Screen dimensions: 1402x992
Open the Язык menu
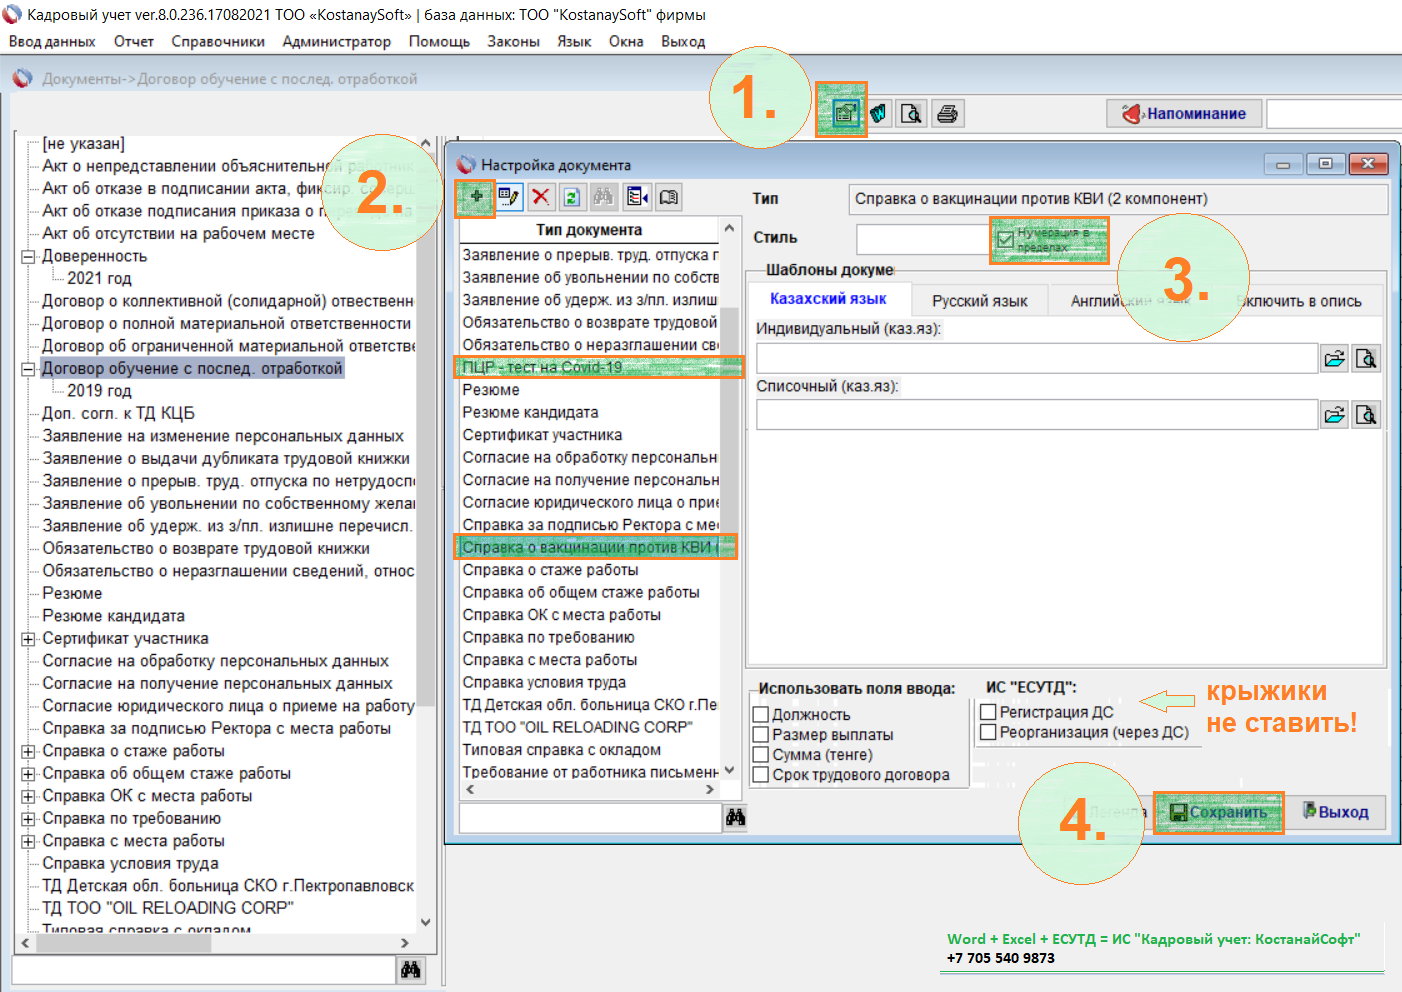(574, 41)
